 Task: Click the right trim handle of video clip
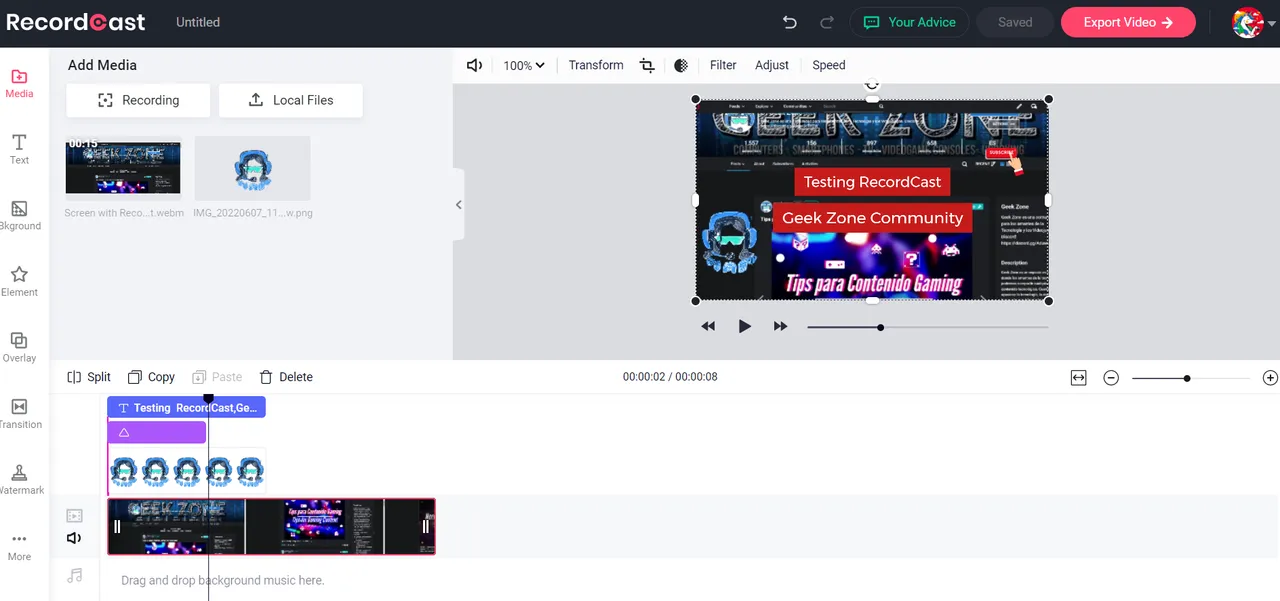[426, 526]
